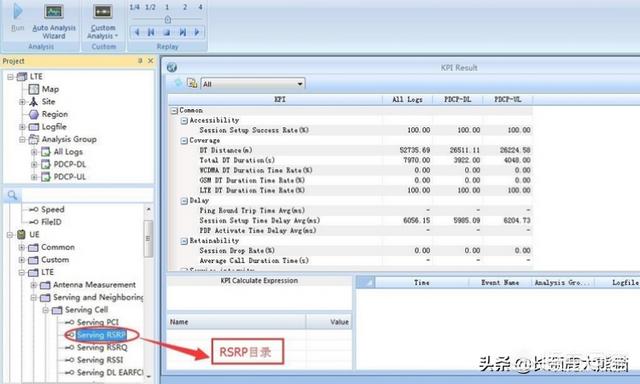Viewport: 640px width, 384px height.
Task: Open the All filter dropdown
Action: (x=253, y=84)
